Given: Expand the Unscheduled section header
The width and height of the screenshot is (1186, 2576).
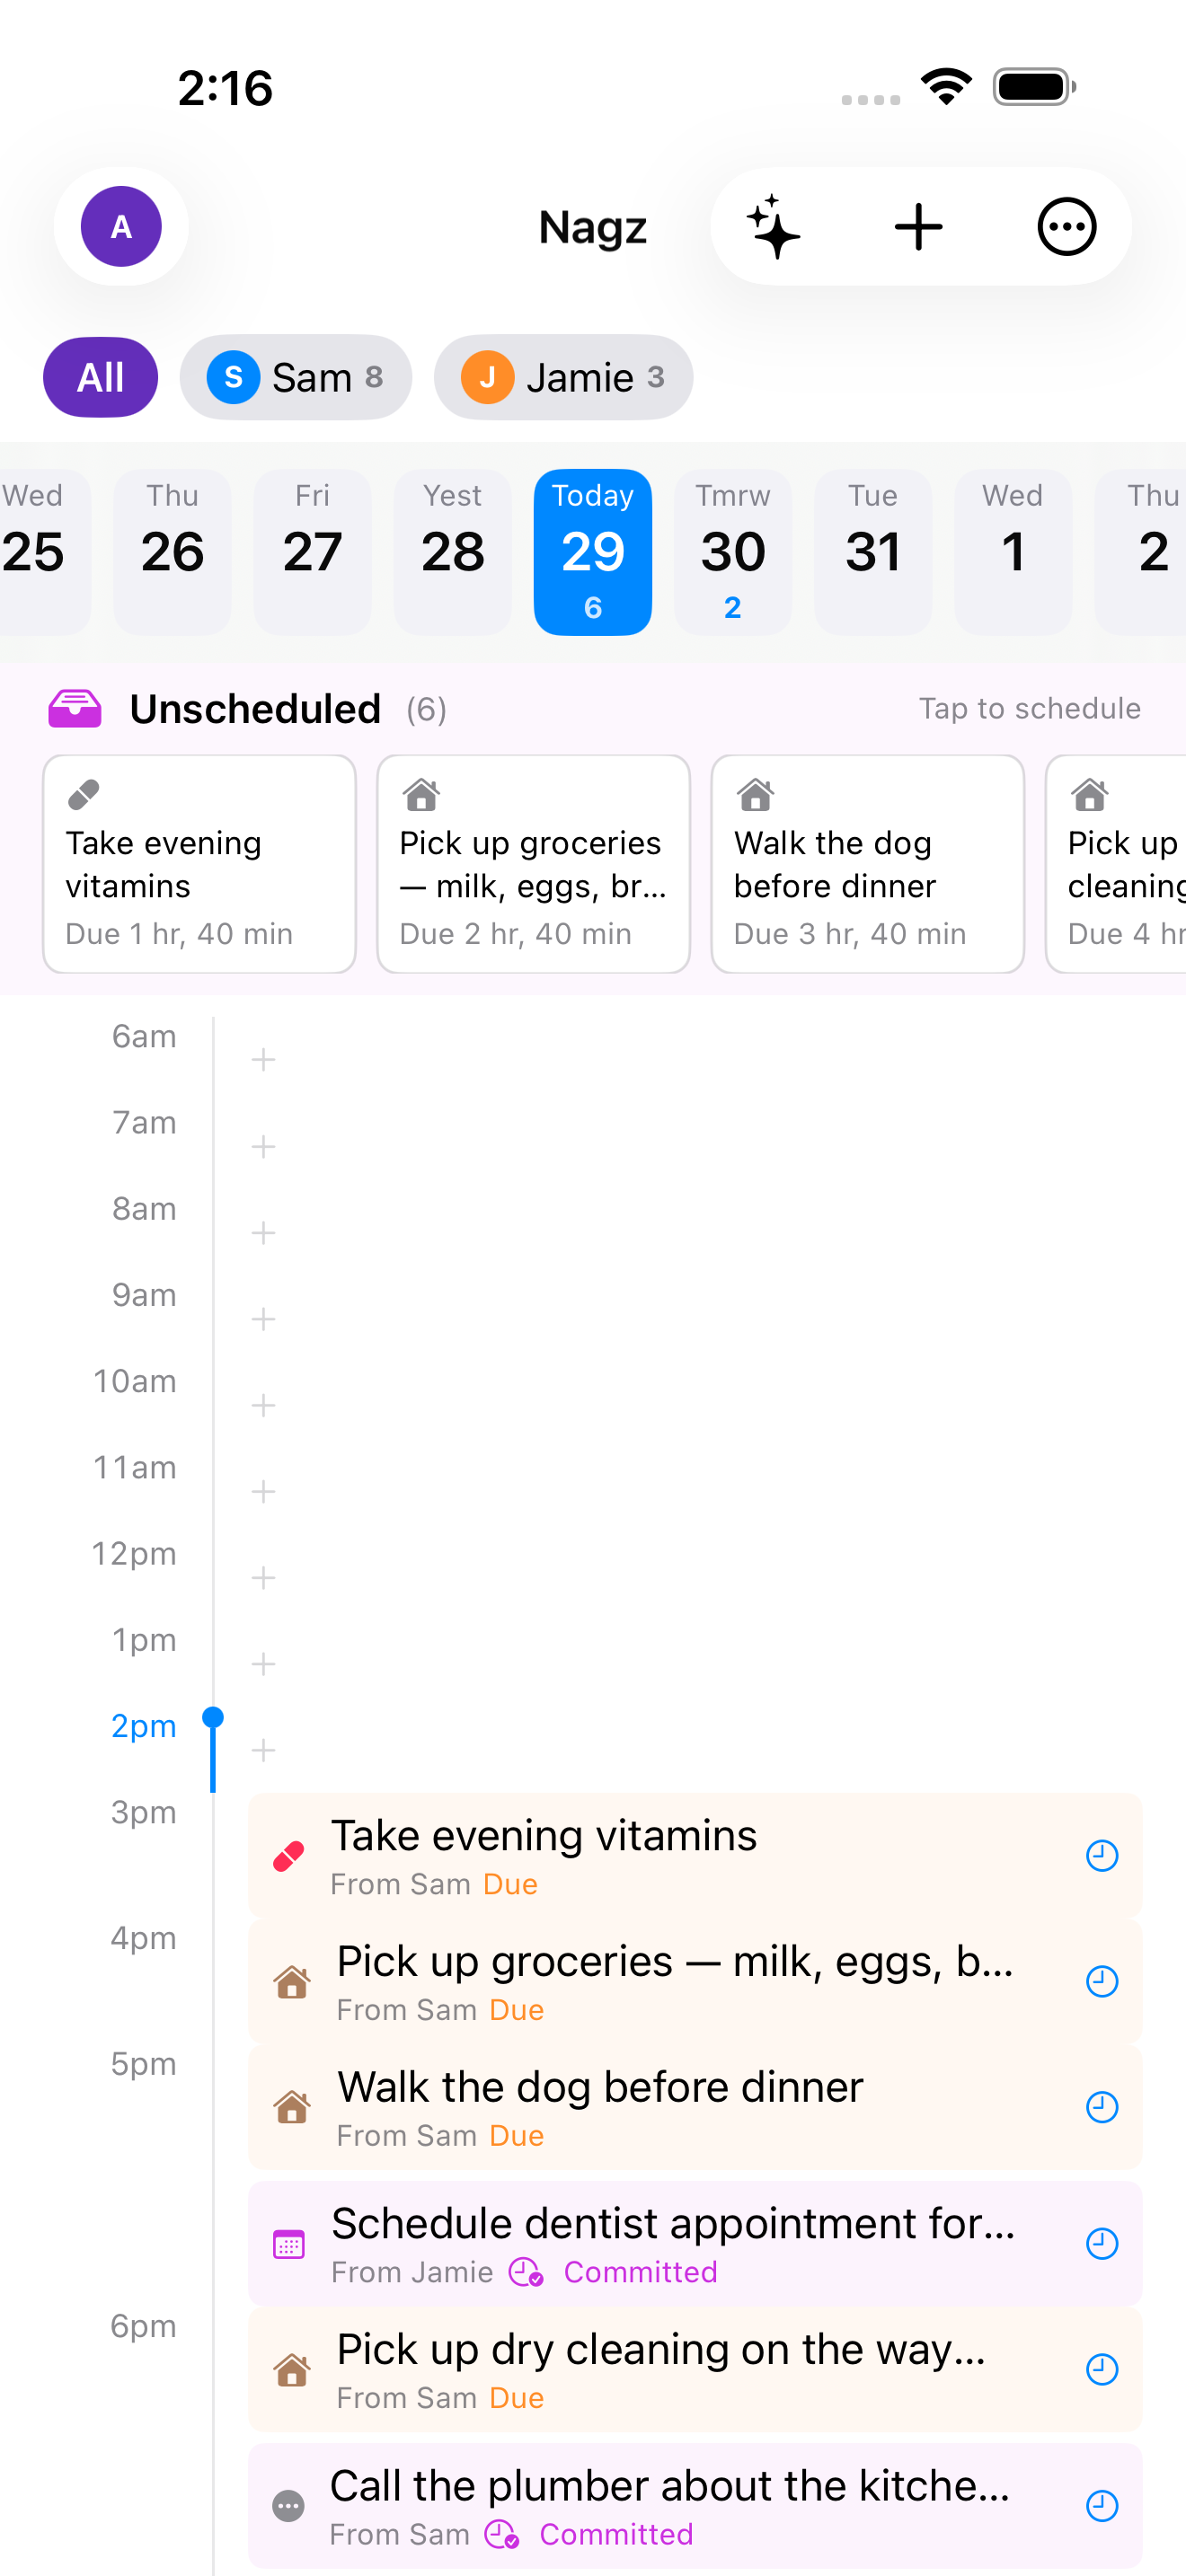Looking at the screenshot, I should coord(255,708).
